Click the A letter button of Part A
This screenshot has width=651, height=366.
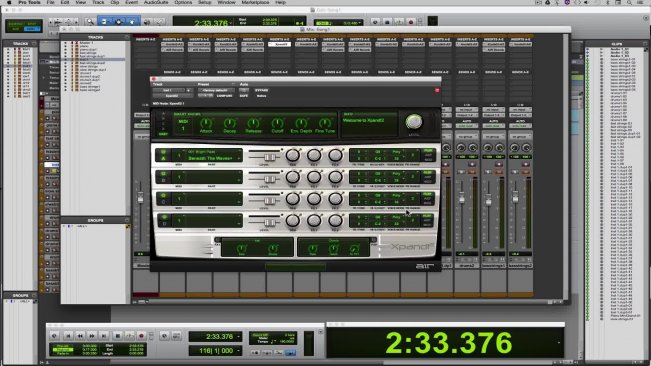point(163,159)
